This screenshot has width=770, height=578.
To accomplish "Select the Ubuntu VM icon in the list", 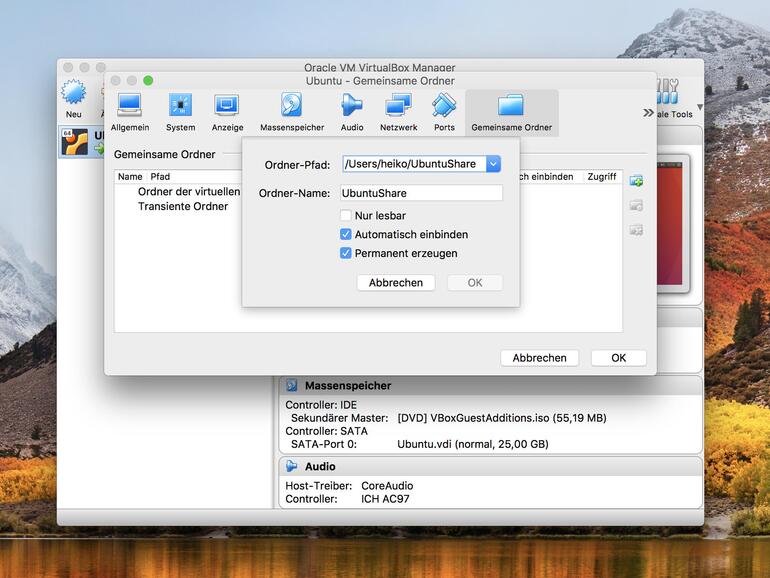I will coord(75,142).
